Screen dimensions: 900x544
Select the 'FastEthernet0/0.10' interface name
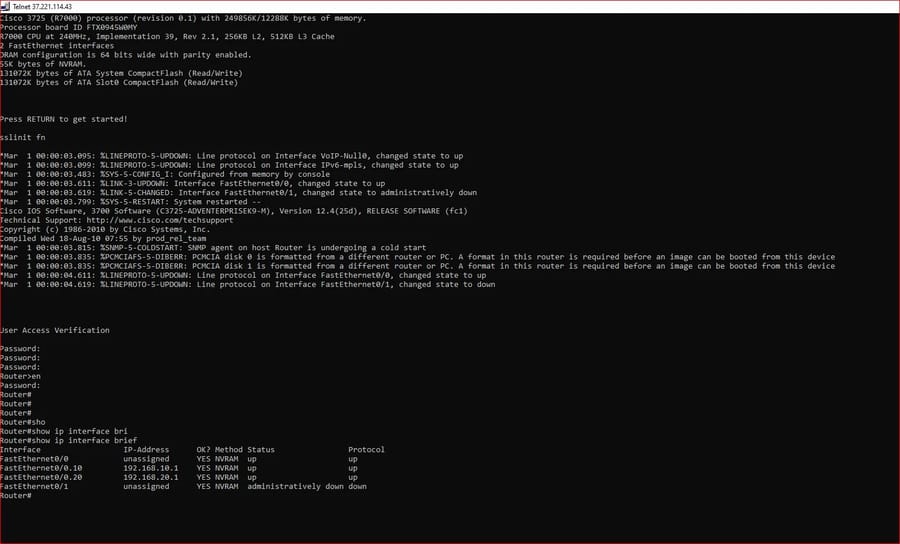click(x=41, y=468)
